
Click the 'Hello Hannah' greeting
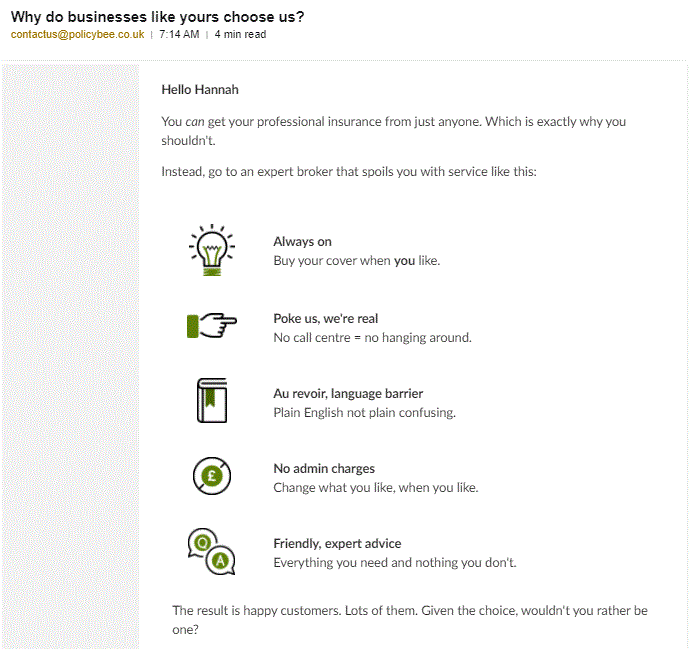click(x=200, y=90)
